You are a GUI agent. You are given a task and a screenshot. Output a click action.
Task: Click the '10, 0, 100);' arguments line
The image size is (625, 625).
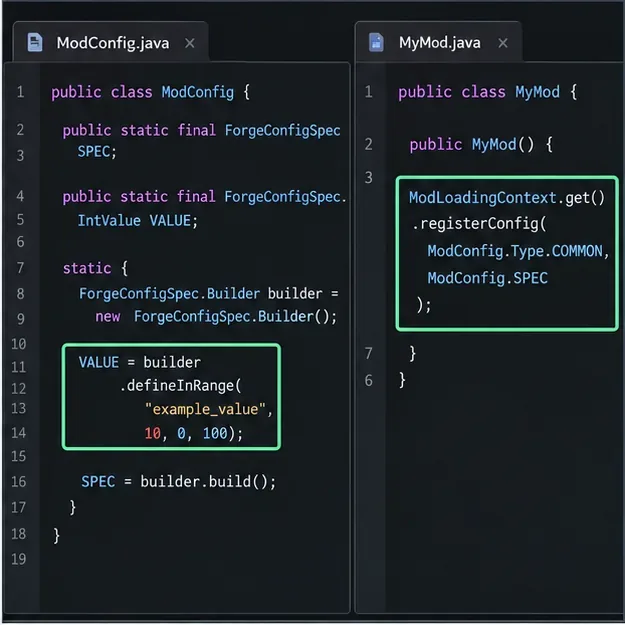(193, 433)
